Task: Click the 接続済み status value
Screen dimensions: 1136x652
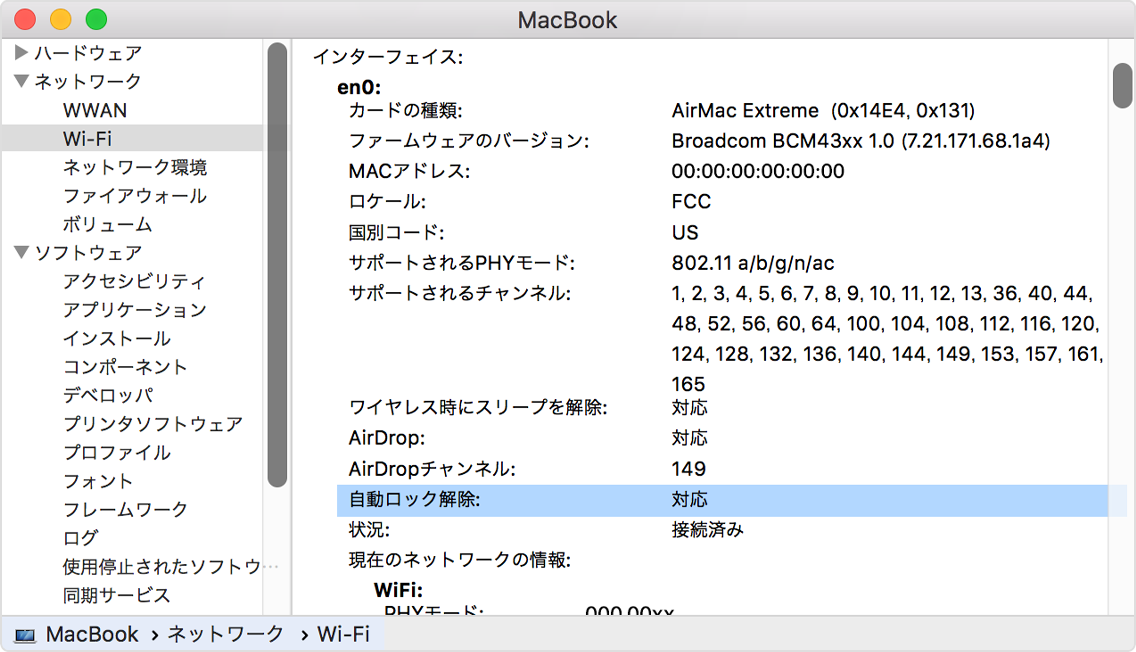Action: tap(708, 530)
